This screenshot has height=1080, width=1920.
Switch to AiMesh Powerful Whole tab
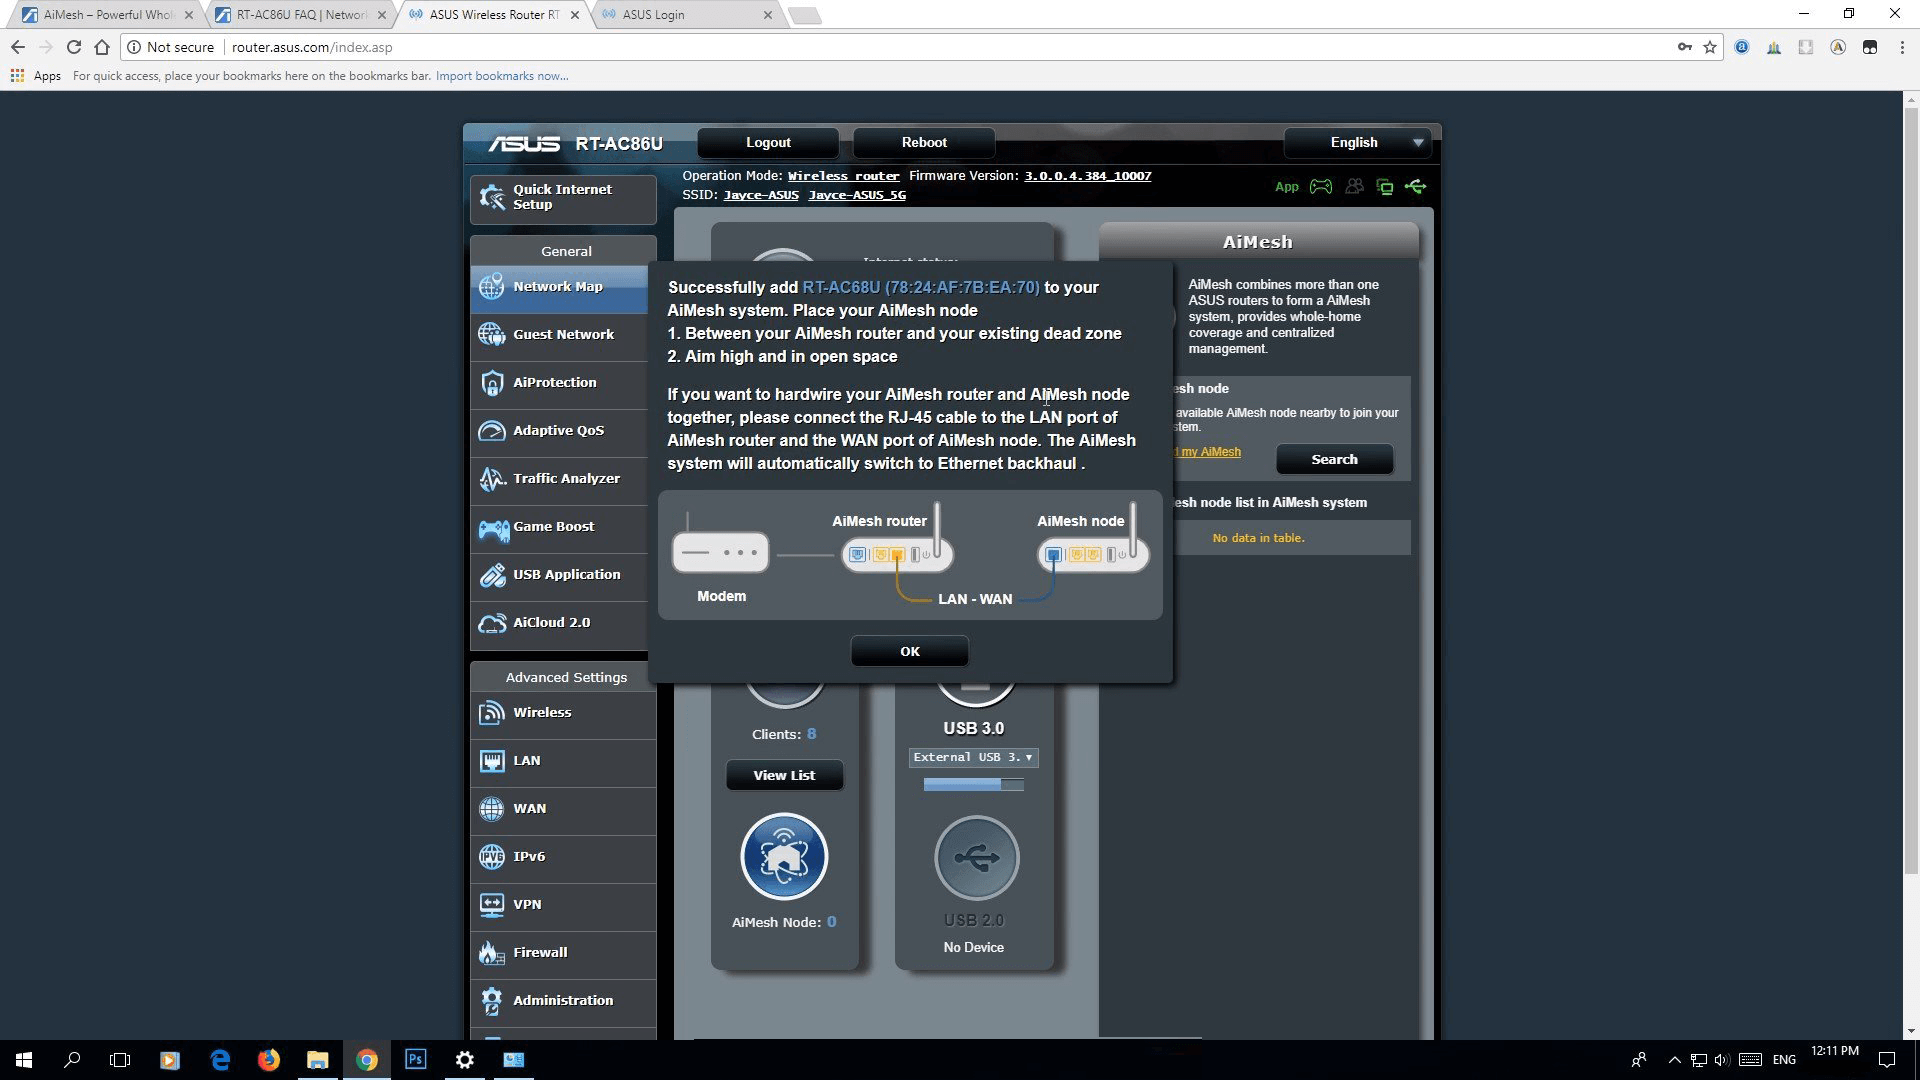(106, 15)
